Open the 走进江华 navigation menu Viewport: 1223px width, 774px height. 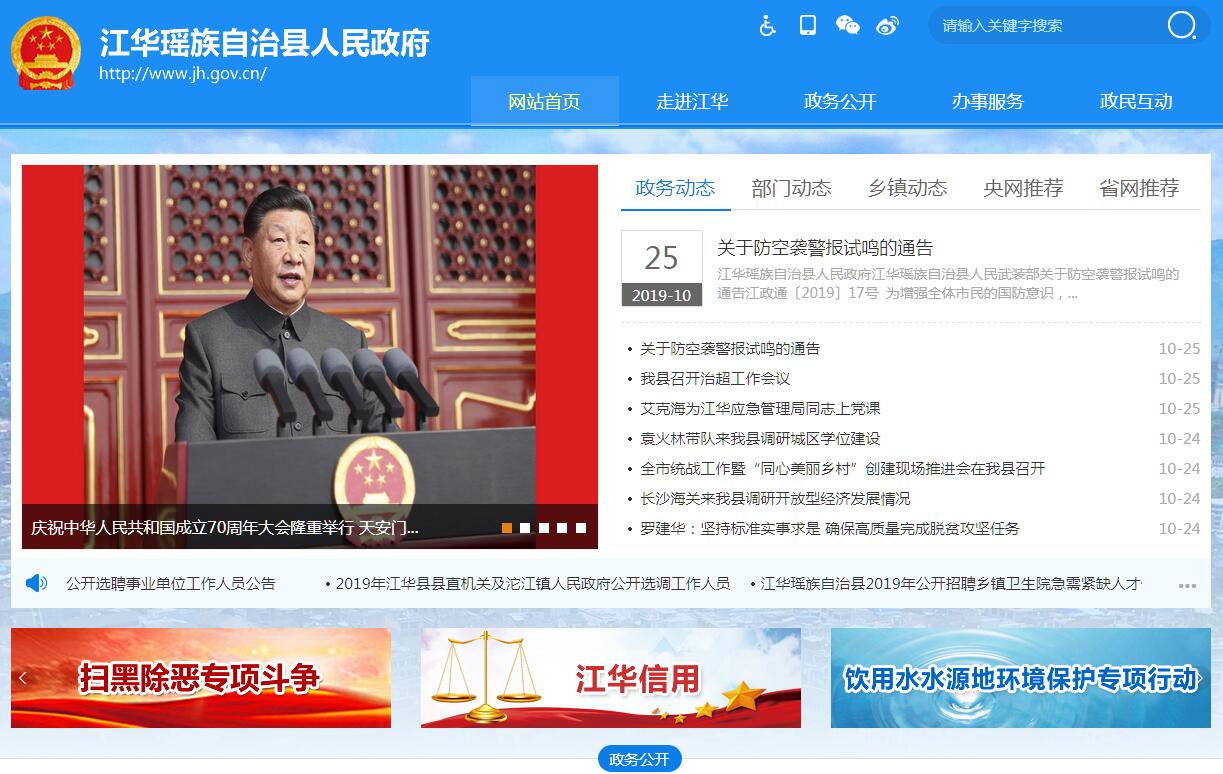[x=692, y=101]
